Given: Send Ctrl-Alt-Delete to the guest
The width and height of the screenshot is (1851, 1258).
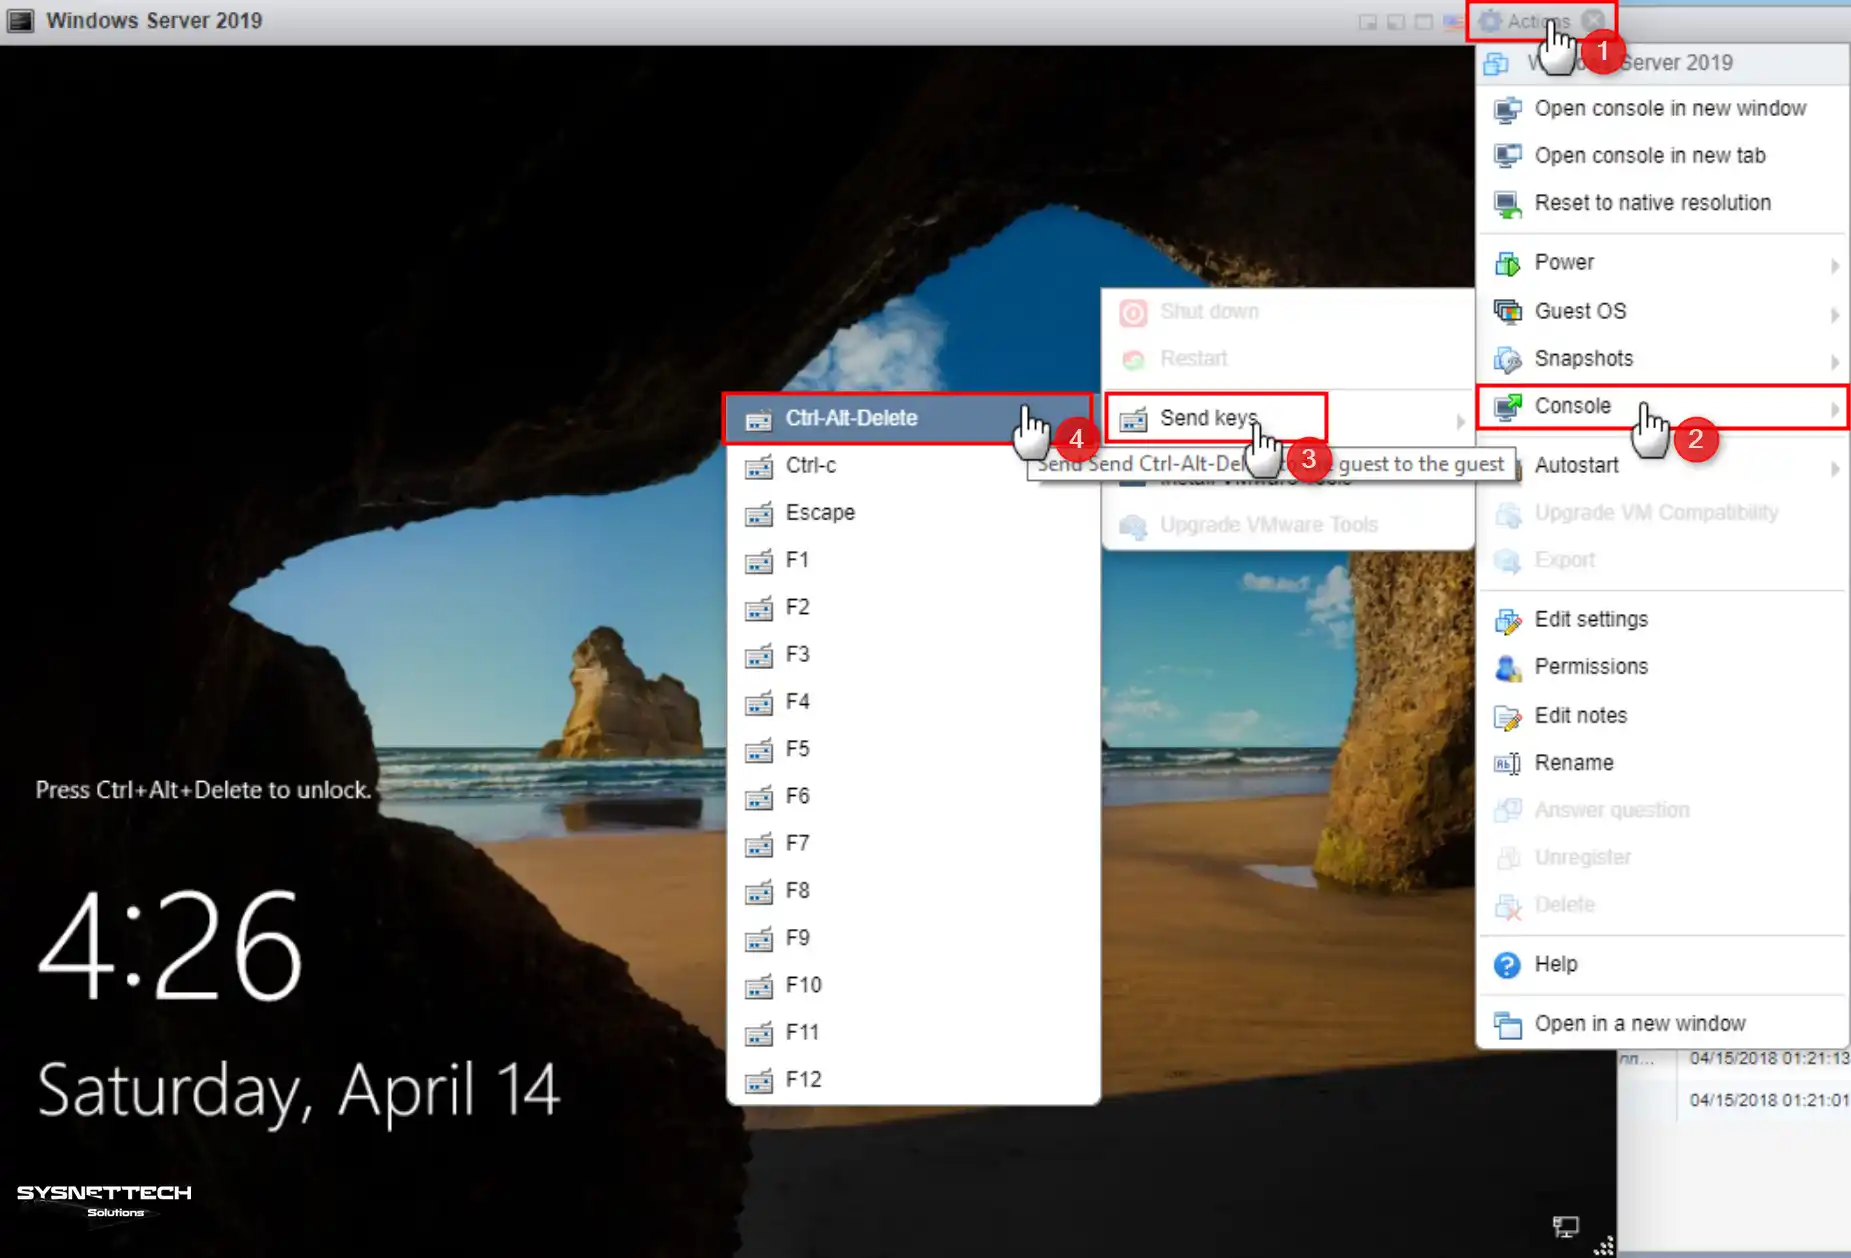Looking at the screenshot, I should [906, 418].
